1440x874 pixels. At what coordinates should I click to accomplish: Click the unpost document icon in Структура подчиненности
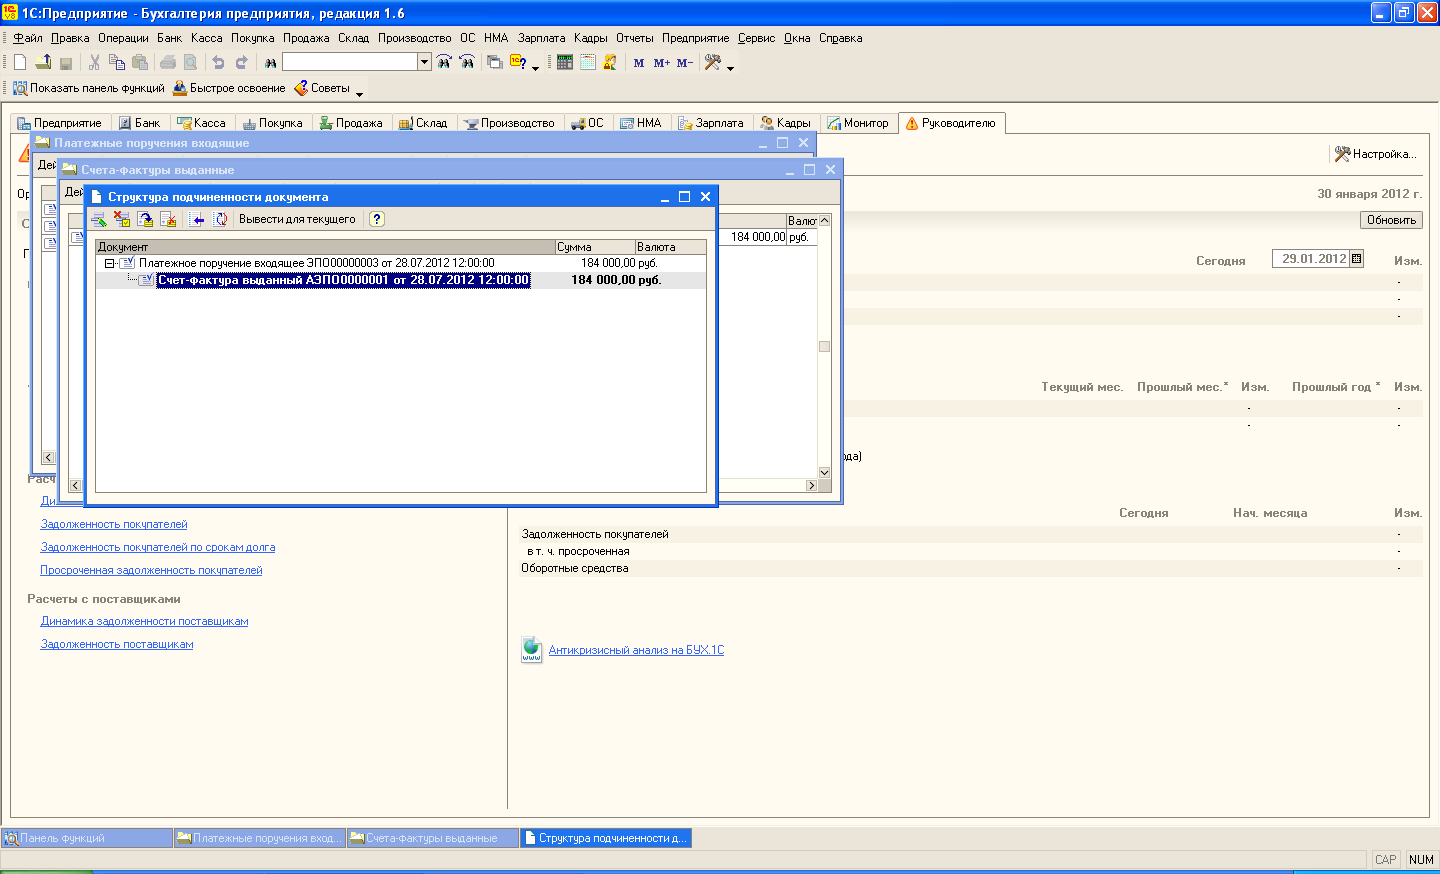[168, 219]
